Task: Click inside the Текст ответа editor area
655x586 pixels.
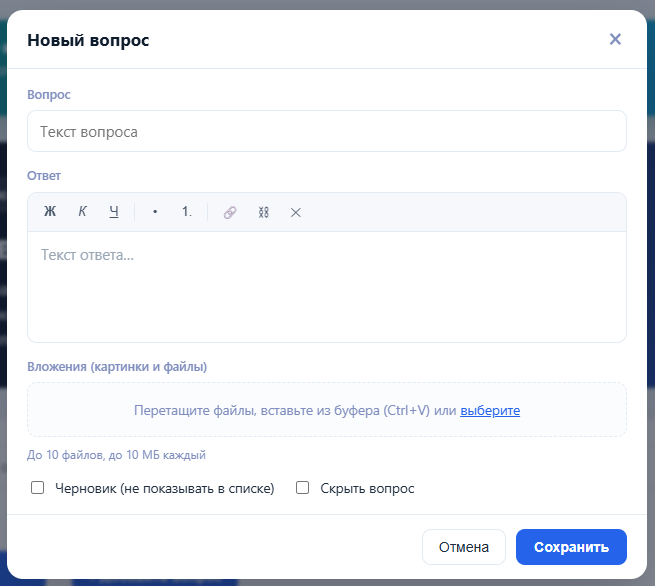Action: point(327,287)
